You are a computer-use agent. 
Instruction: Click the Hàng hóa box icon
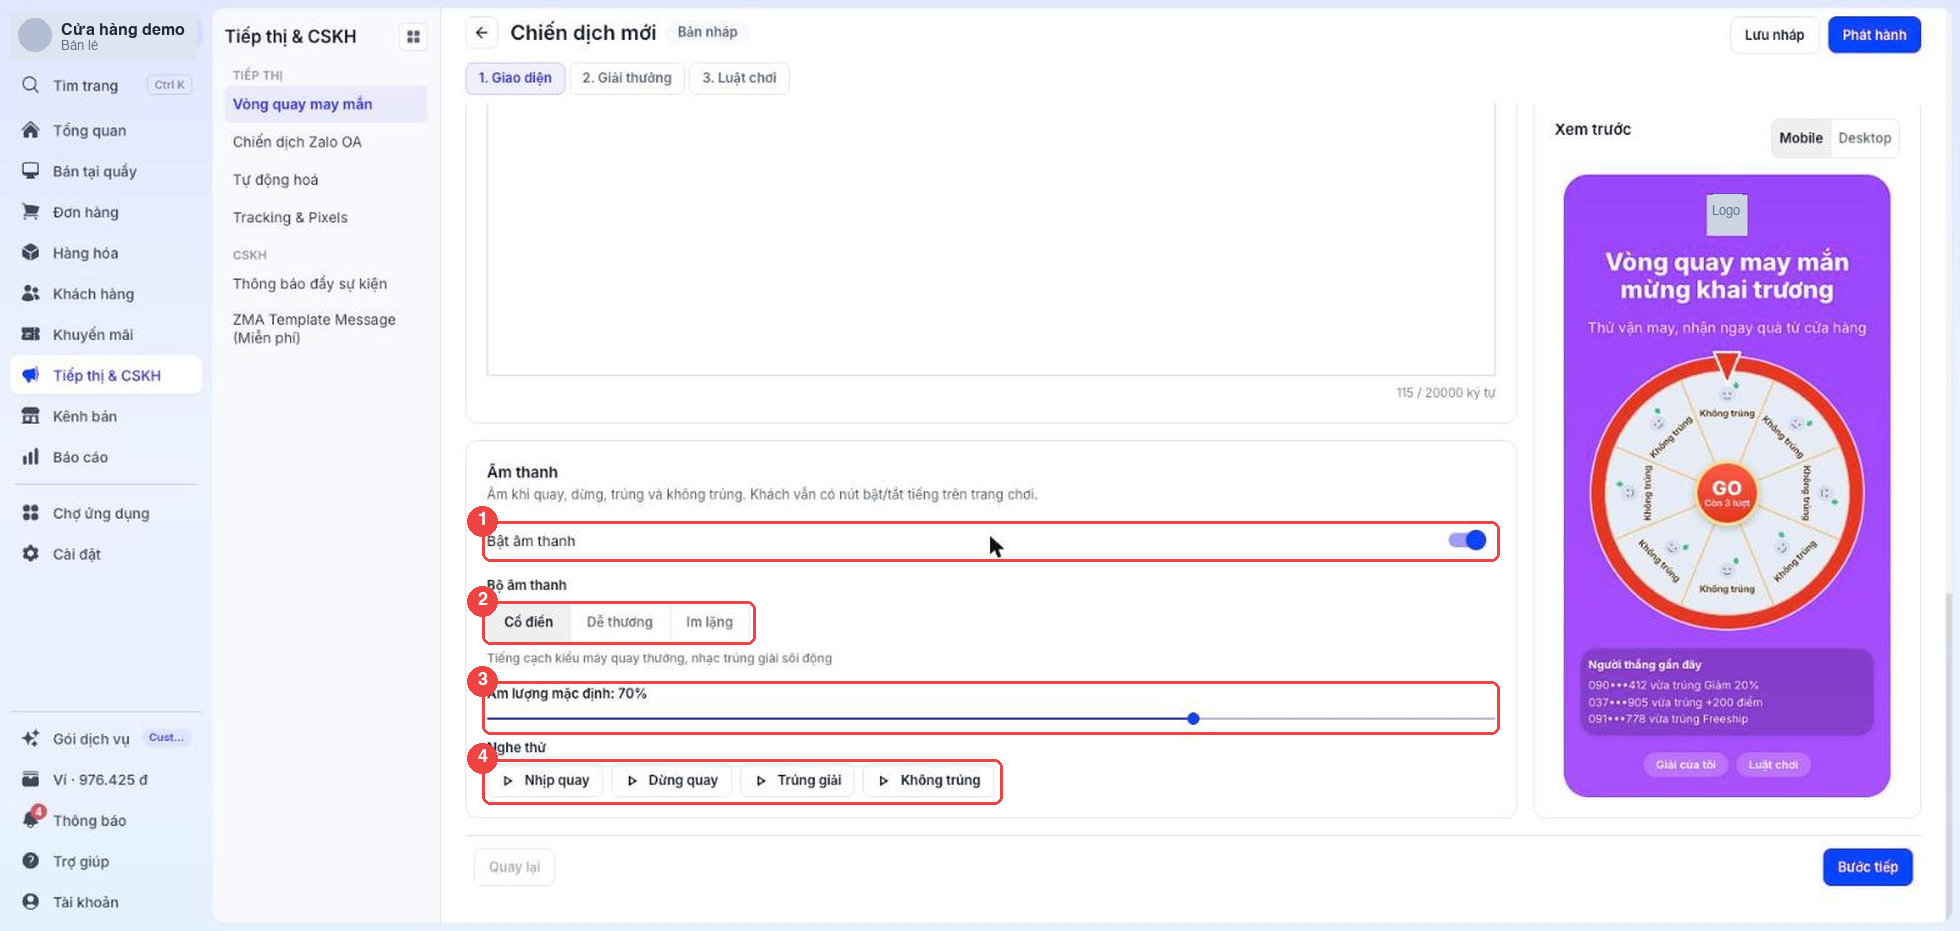(31, 253)
